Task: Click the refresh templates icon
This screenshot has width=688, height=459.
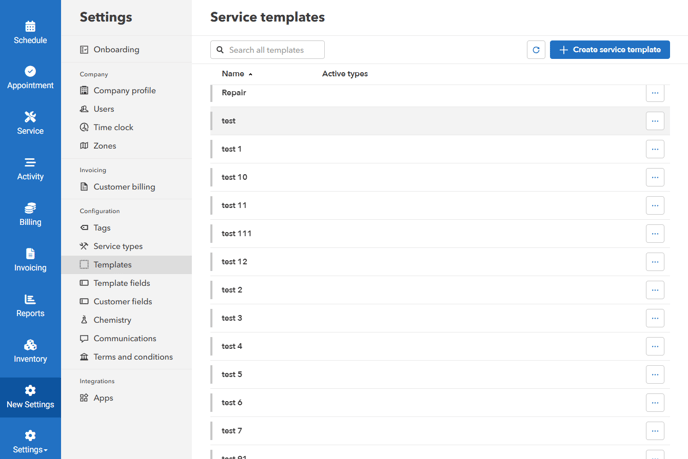Action: 536,50
